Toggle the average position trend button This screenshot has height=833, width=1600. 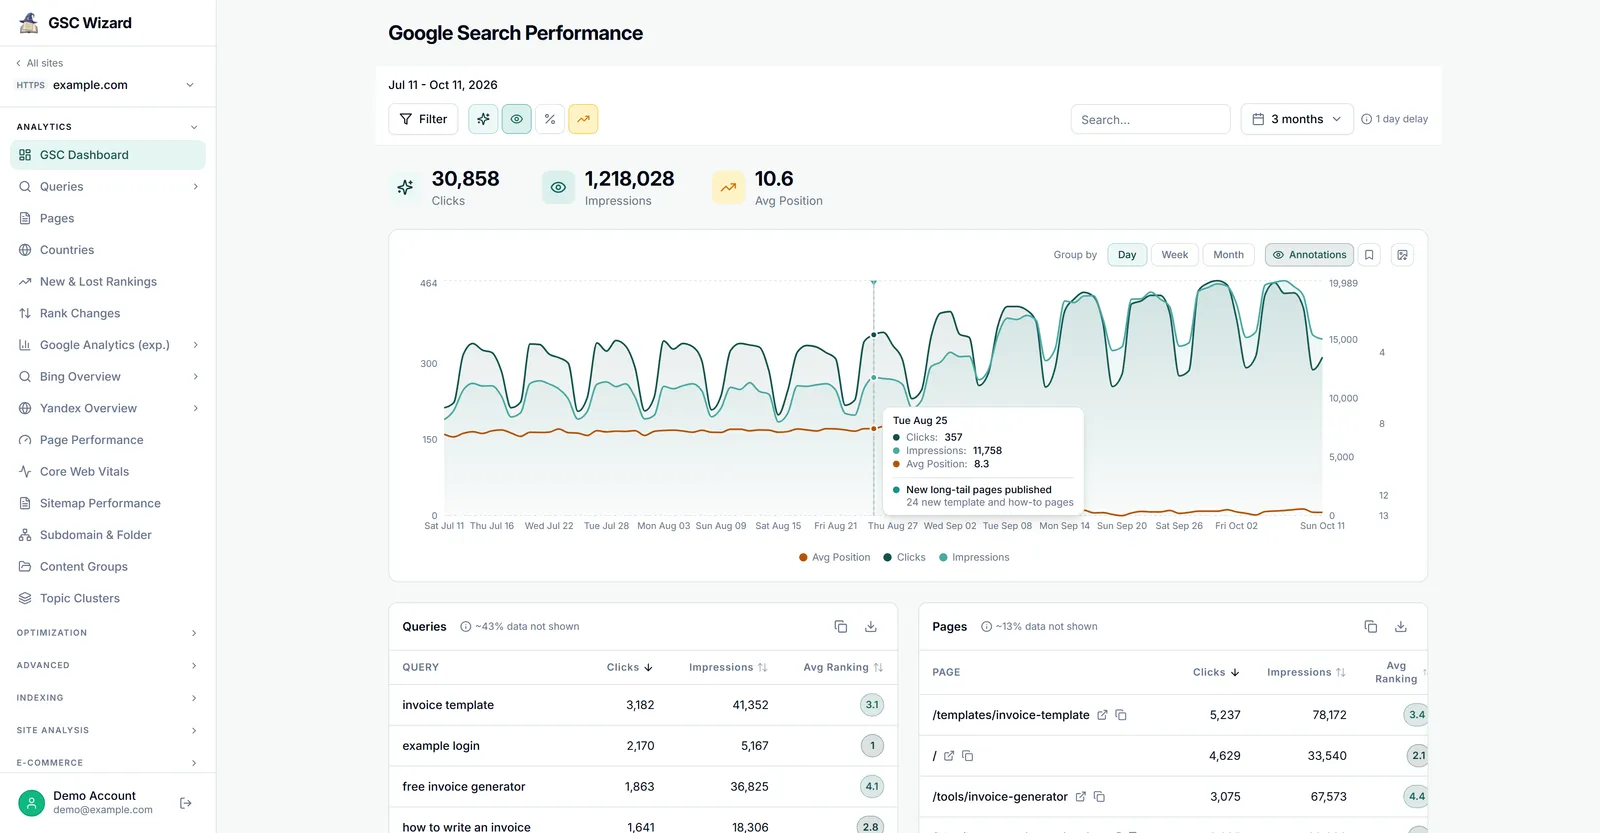(x=583, y=119)
